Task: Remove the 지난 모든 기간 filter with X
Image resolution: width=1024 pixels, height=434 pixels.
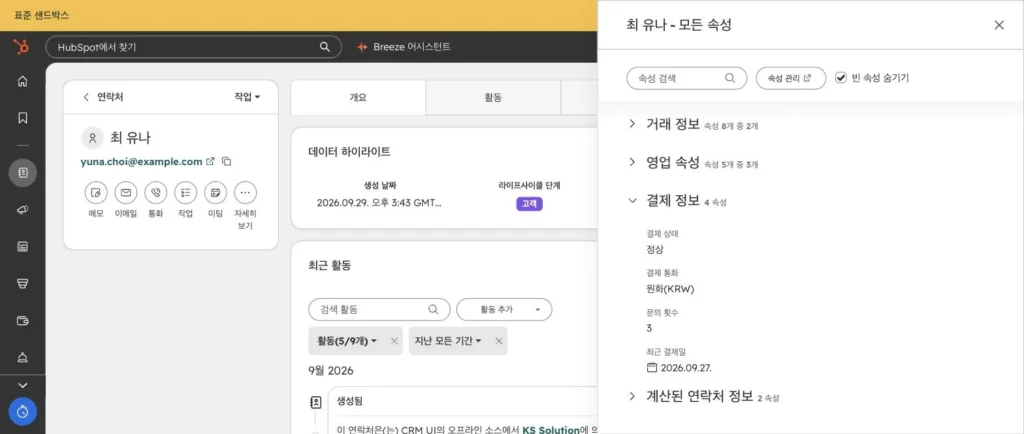Action: [499, 341]
